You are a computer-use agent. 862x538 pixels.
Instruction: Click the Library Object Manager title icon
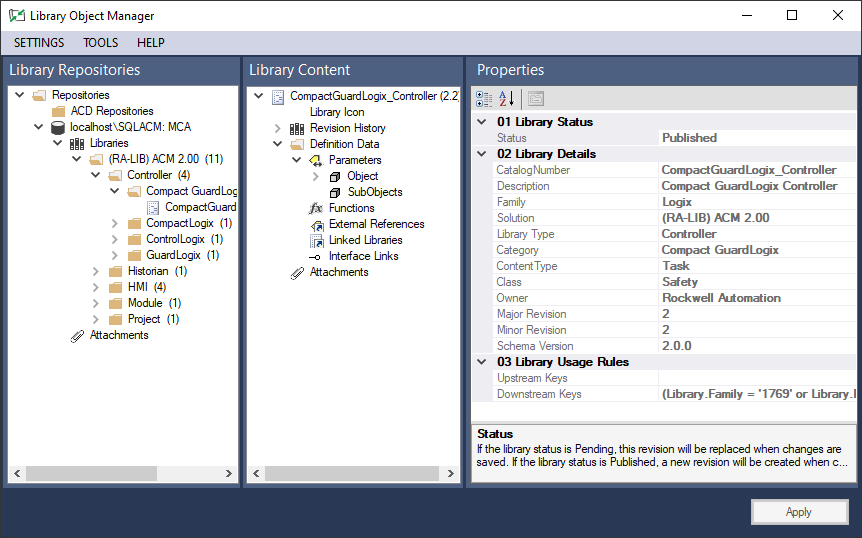tap(16, 15)
